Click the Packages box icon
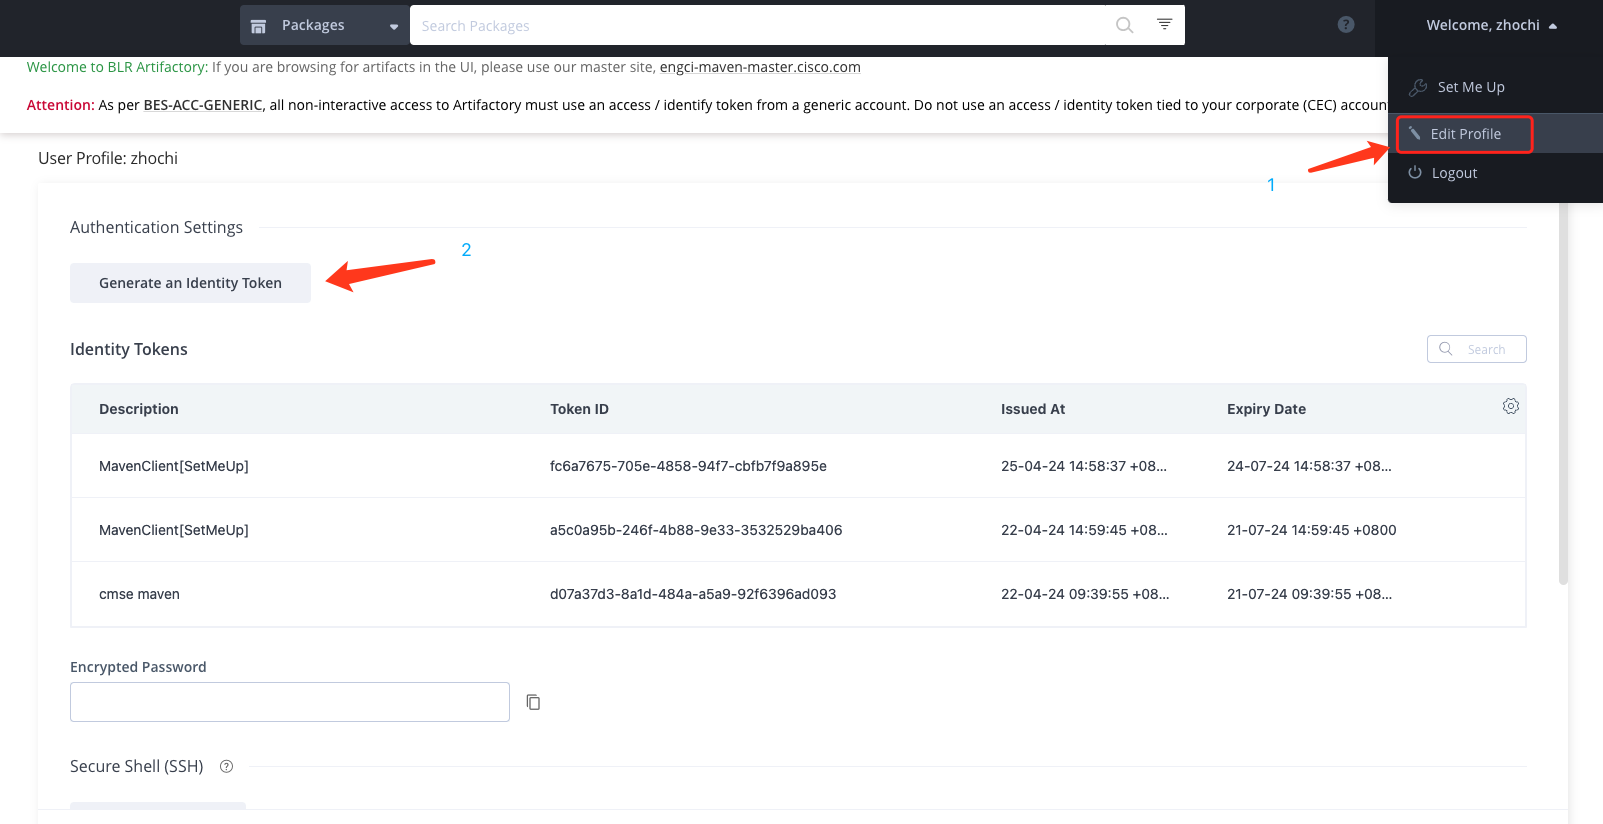 tap(259, 26)
